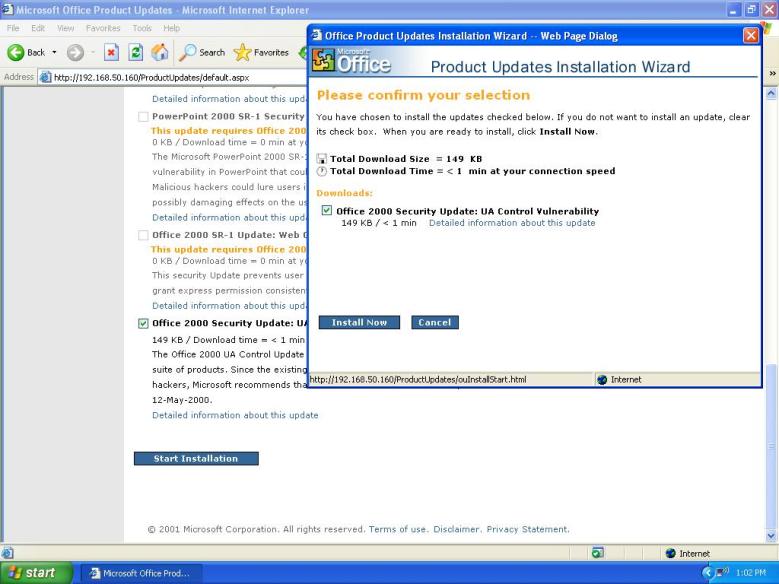
Task: Open the Back button history dropdown arrow
Action: pos(54,52)
